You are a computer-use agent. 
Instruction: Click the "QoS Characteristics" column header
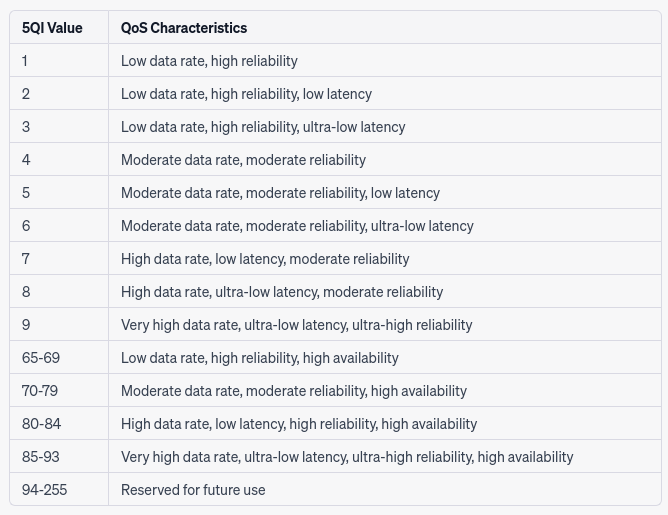pos(184,28)
